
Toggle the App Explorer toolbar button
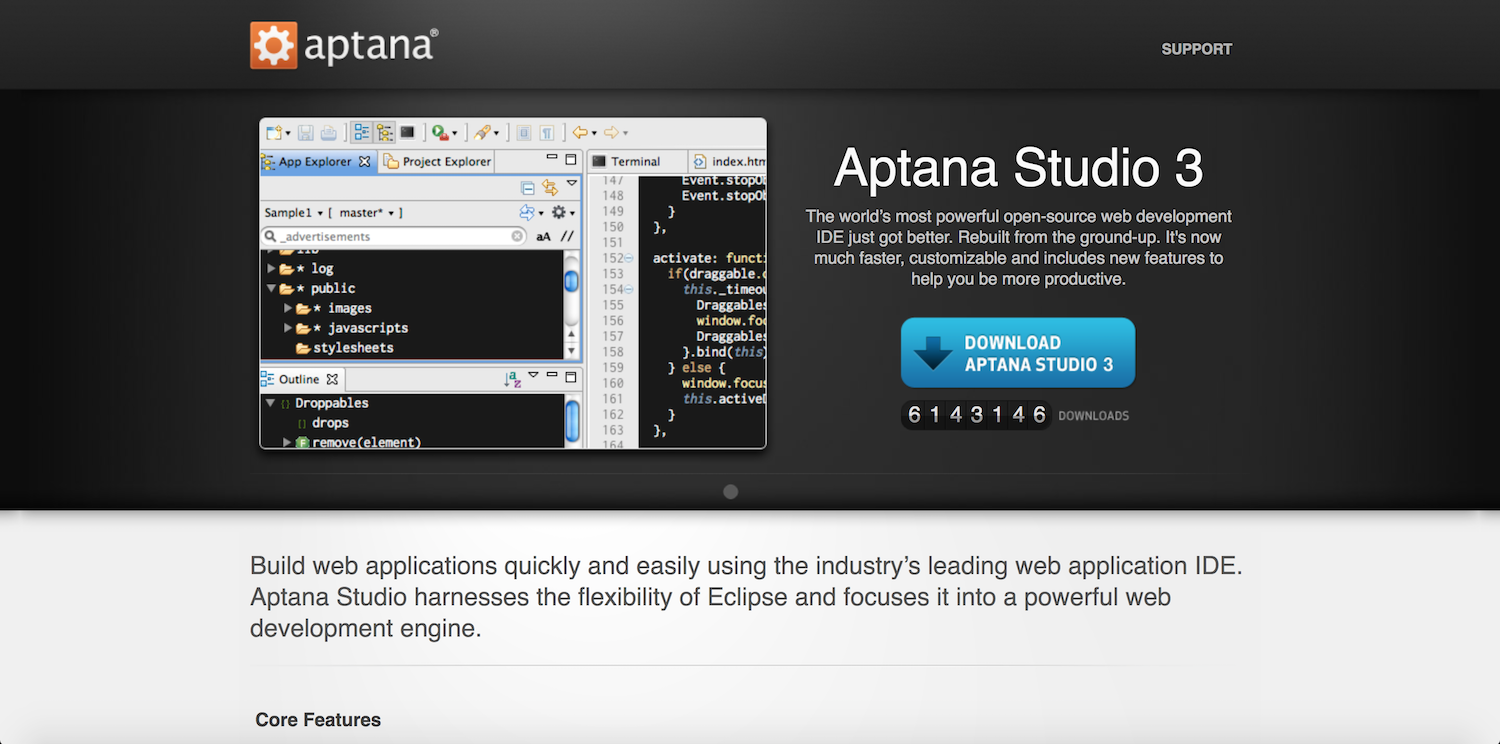pos(361,132)
